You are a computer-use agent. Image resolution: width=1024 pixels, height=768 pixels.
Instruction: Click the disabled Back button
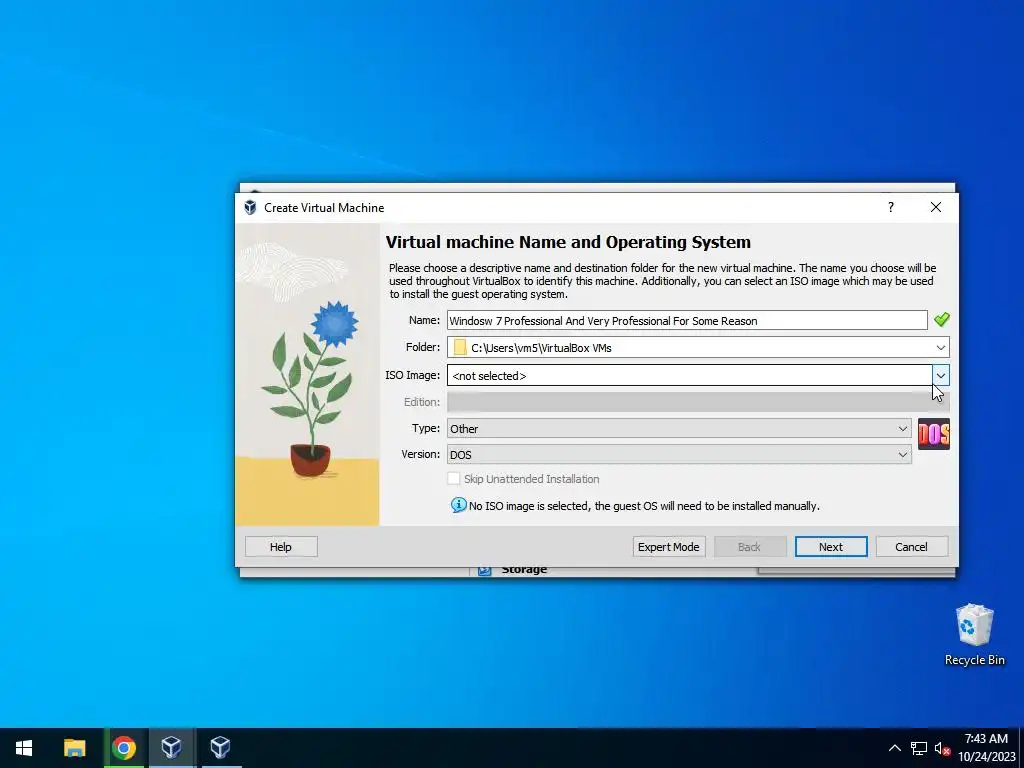749,547
